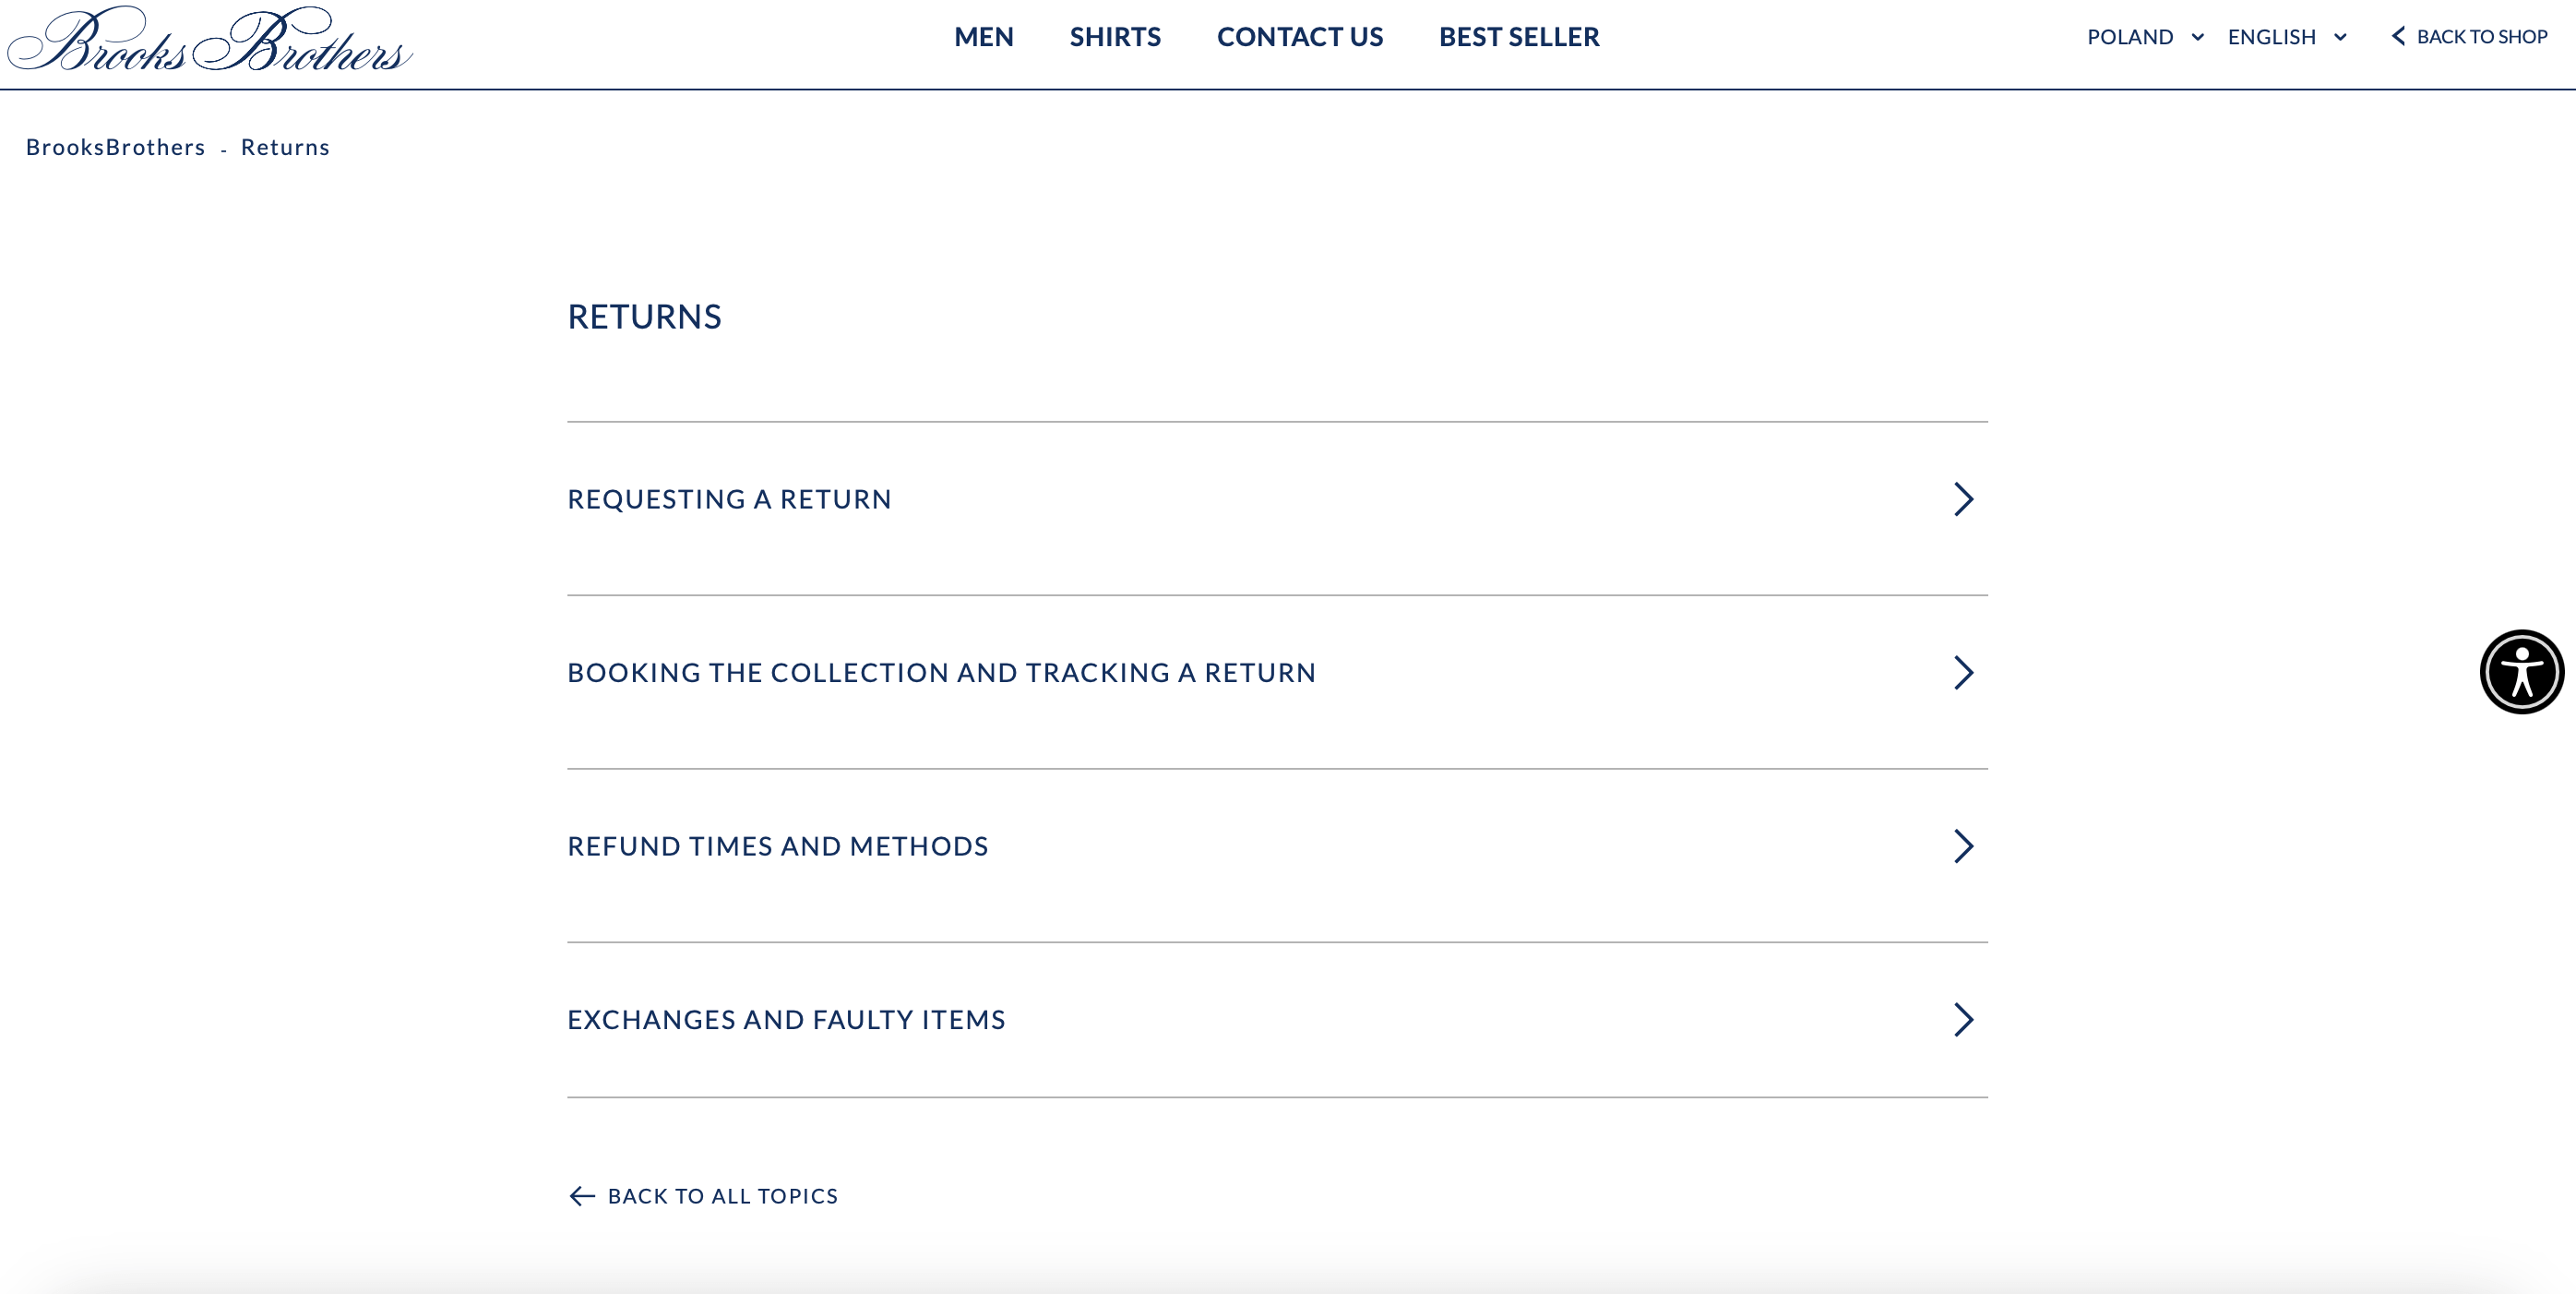The height and width of the screenshot is (1294, 2576).
Task: Click the BrooksBrothers breadcrumb link
Action: point(115,147)
